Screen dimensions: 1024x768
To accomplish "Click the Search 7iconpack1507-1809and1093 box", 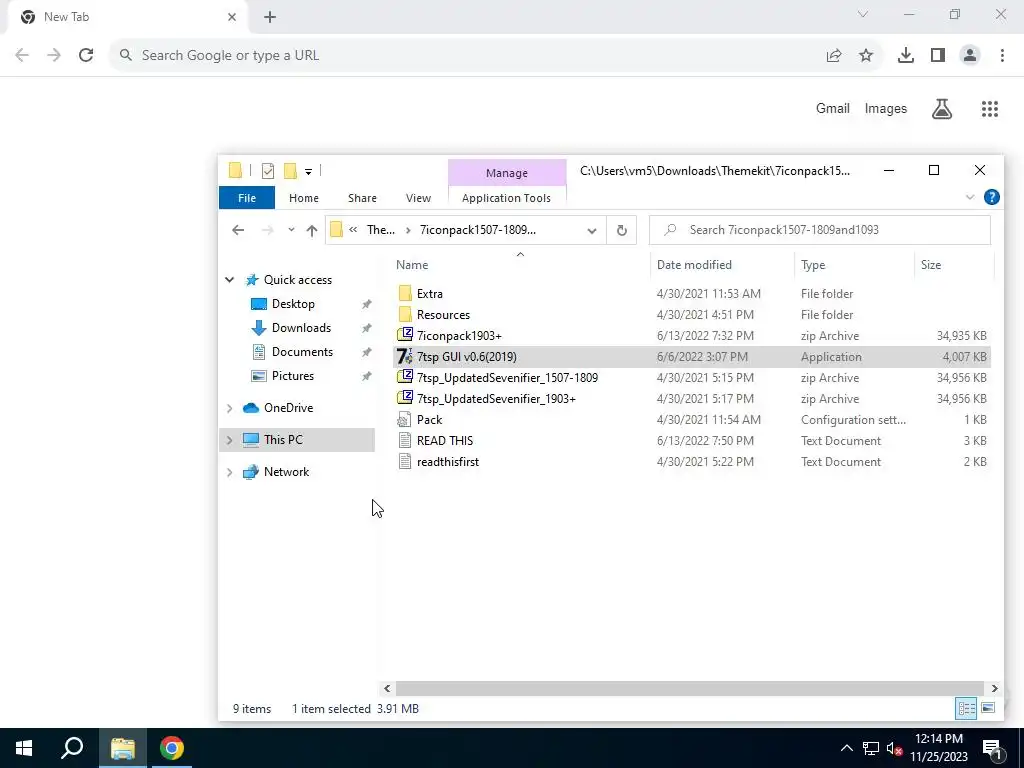I will click(x=820, y=230).
